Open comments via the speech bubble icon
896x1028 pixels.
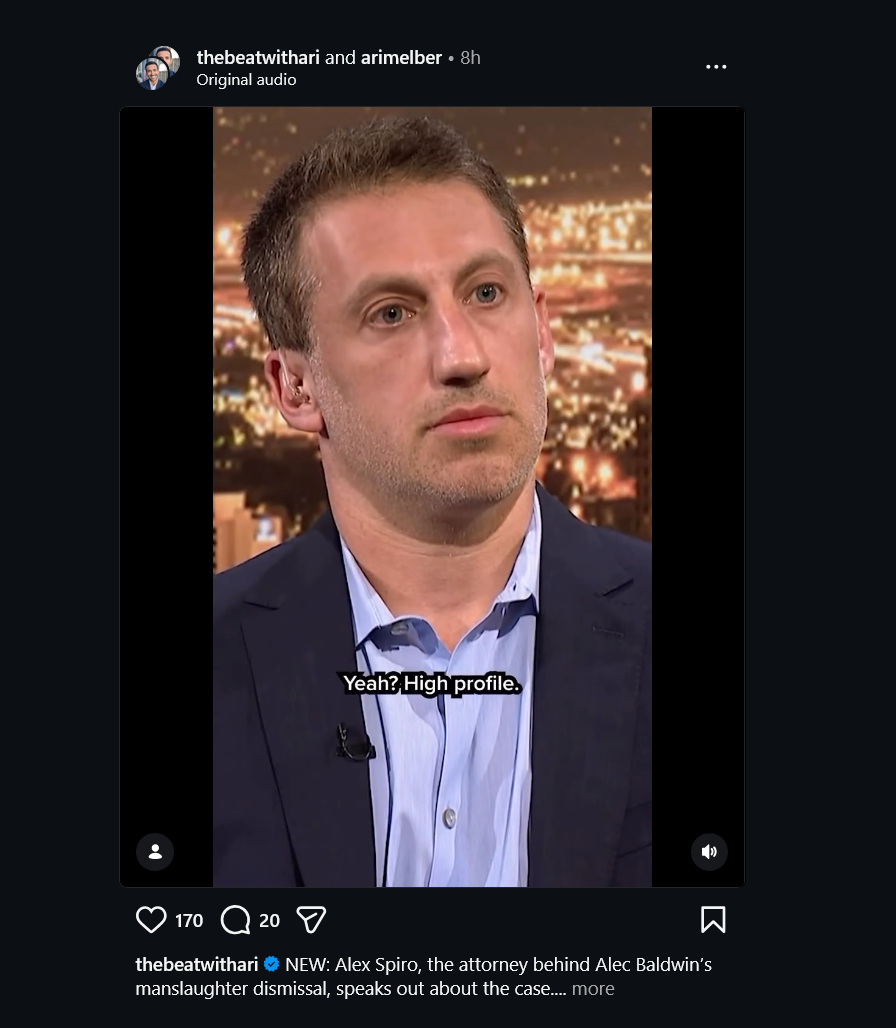click(x=235, y=920)
